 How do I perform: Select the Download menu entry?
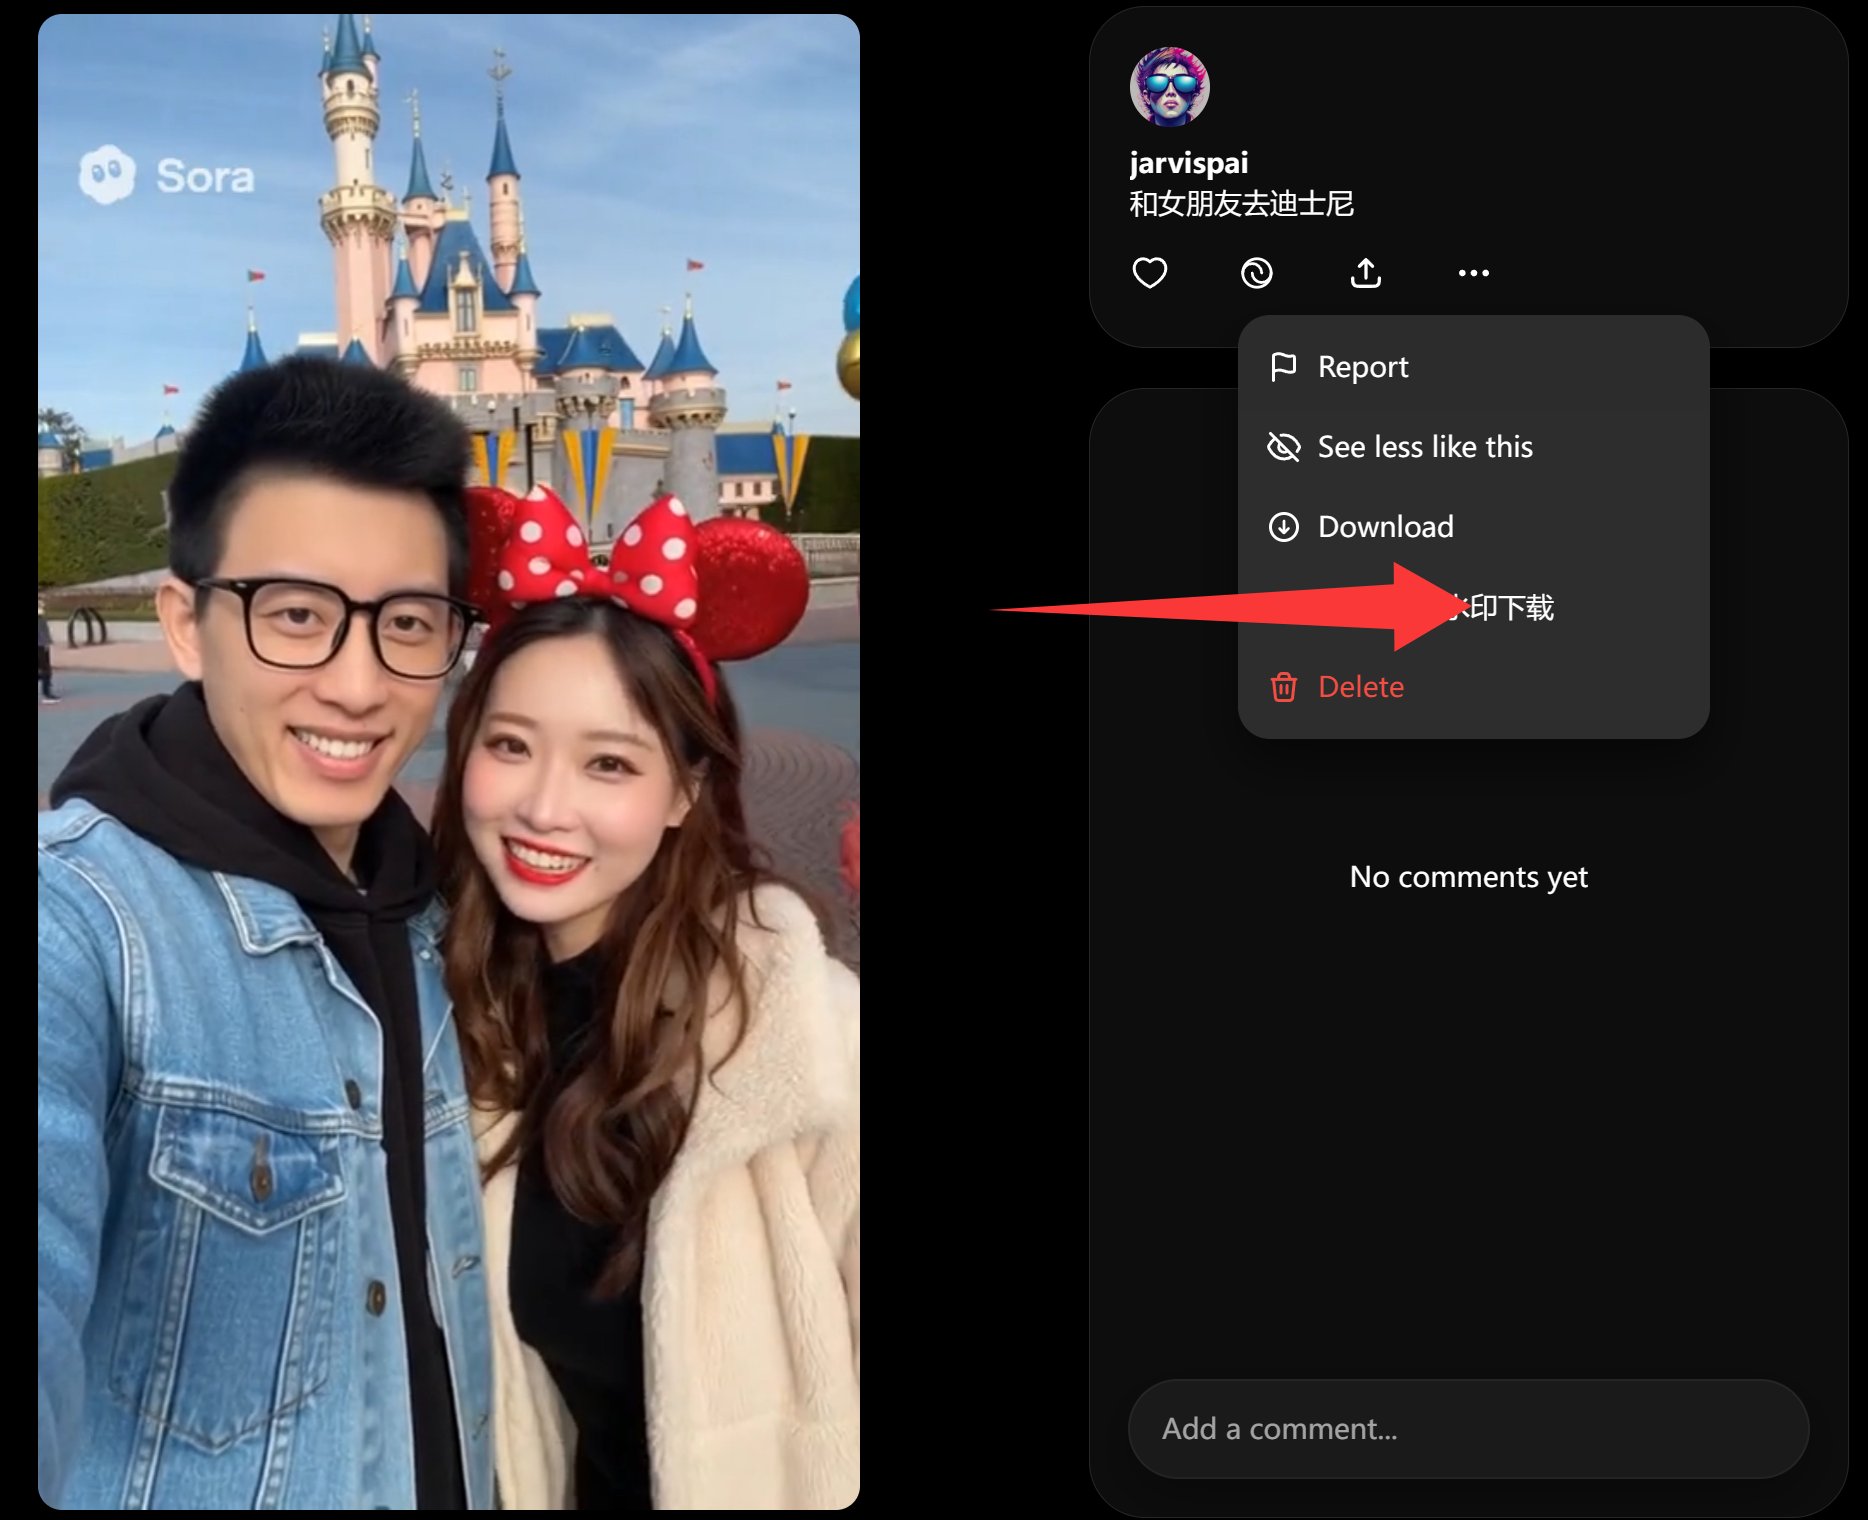1385,527
